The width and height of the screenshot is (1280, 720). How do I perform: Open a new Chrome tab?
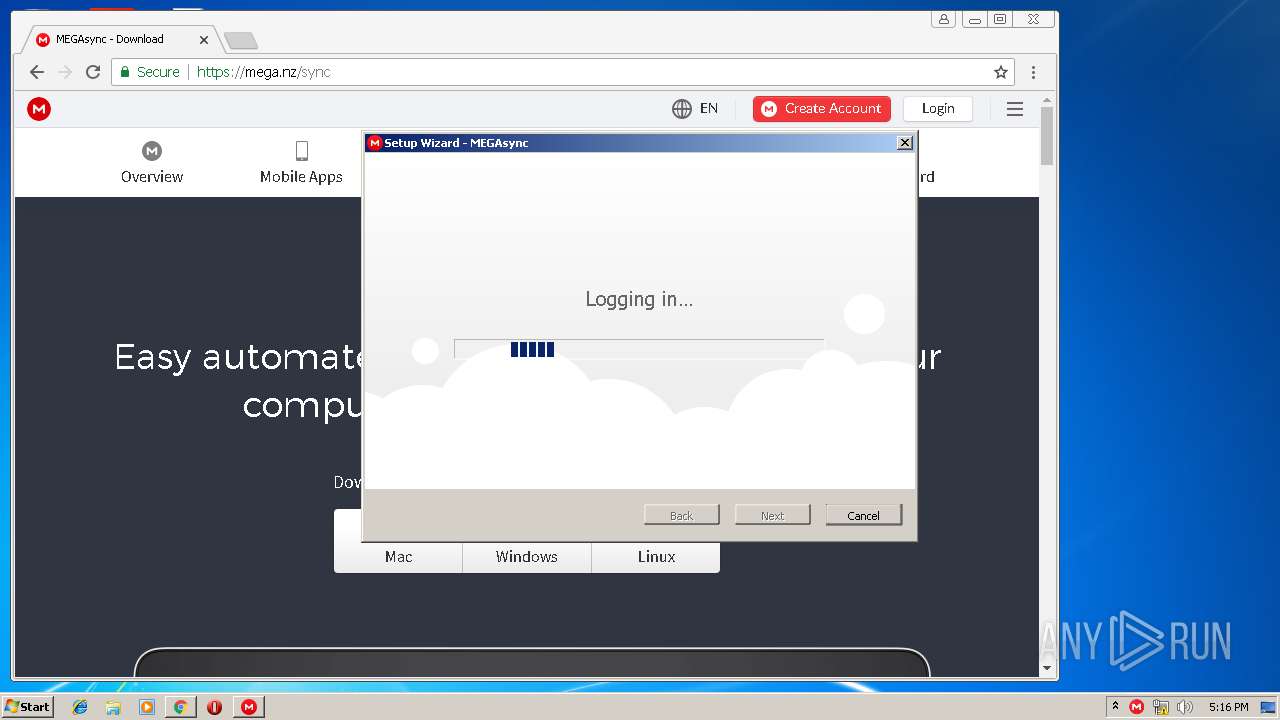coord(240,40)
